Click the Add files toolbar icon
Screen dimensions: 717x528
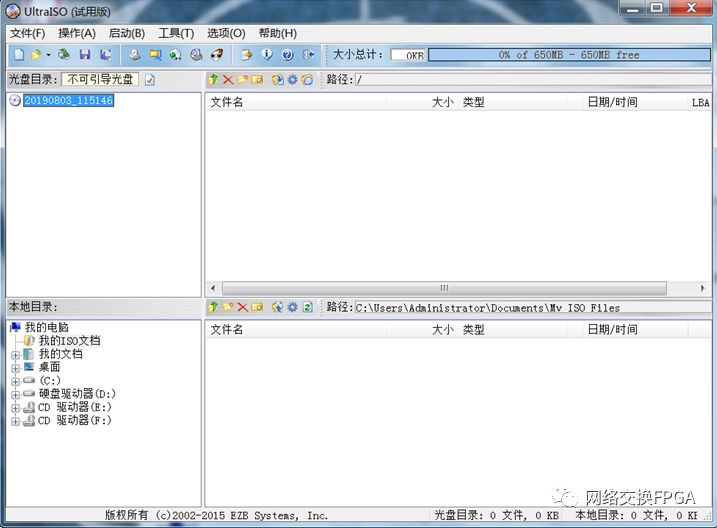[x=246, y=55]
